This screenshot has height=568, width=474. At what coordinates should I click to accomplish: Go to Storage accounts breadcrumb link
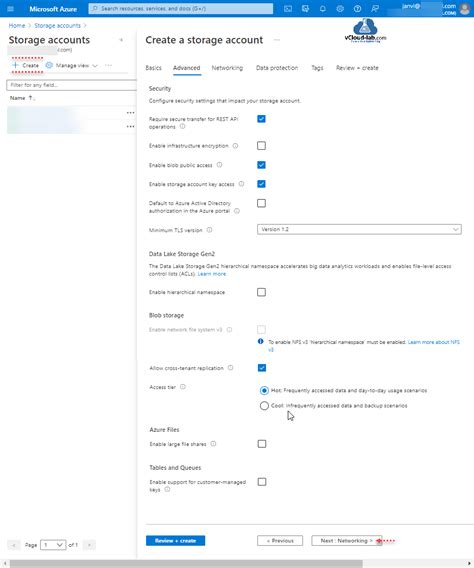[x=58, y=25]
